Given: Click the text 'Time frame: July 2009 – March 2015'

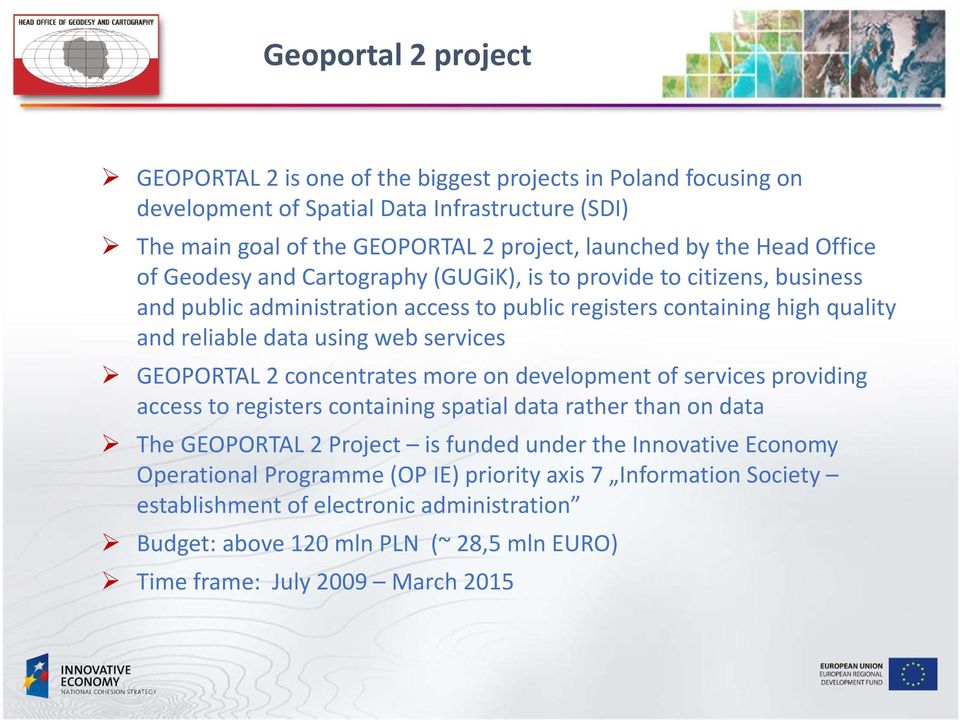Looking at the screenshot, I should point(325,582).
